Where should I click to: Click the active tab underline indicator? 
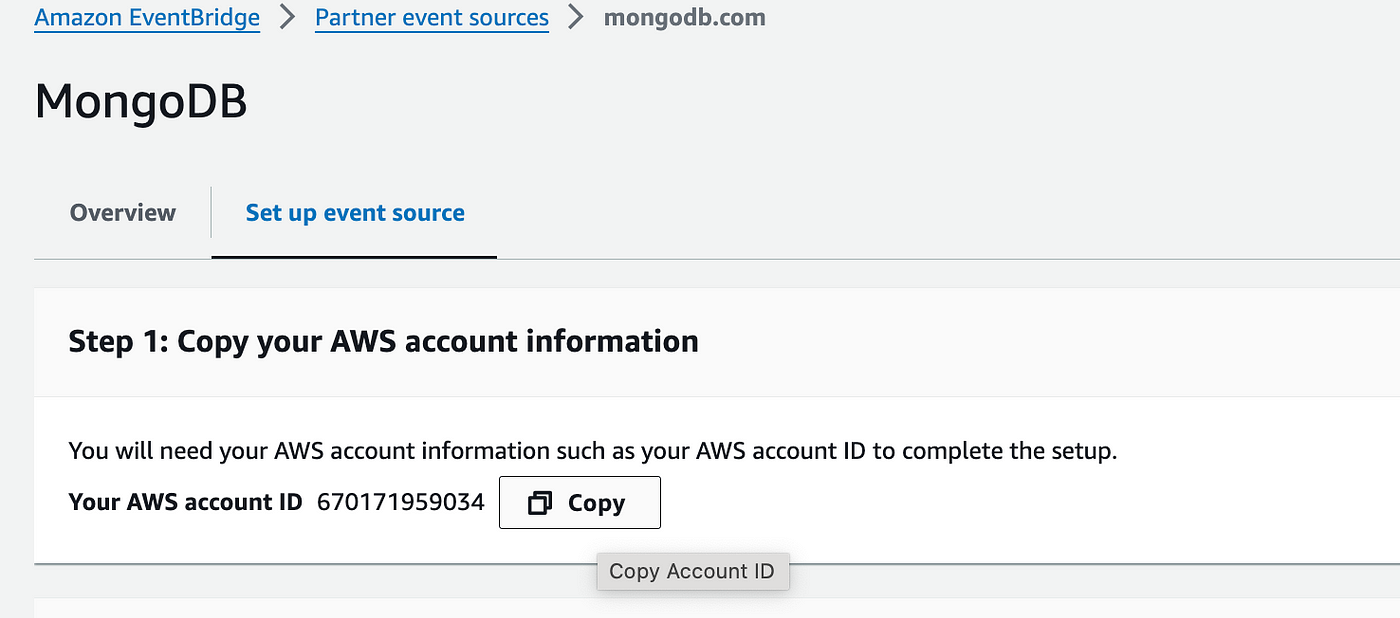click(x=354, y=257)
